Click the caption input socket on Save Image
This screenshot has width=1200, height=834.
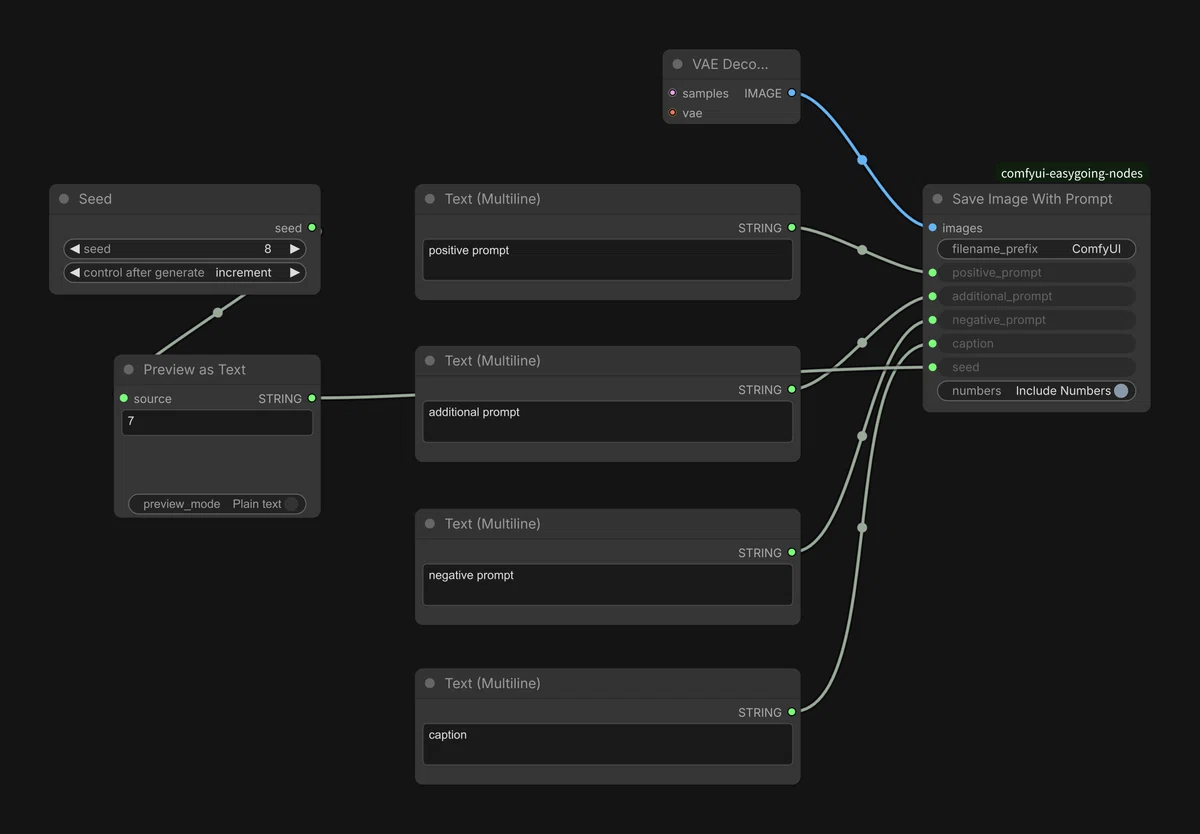933,344
